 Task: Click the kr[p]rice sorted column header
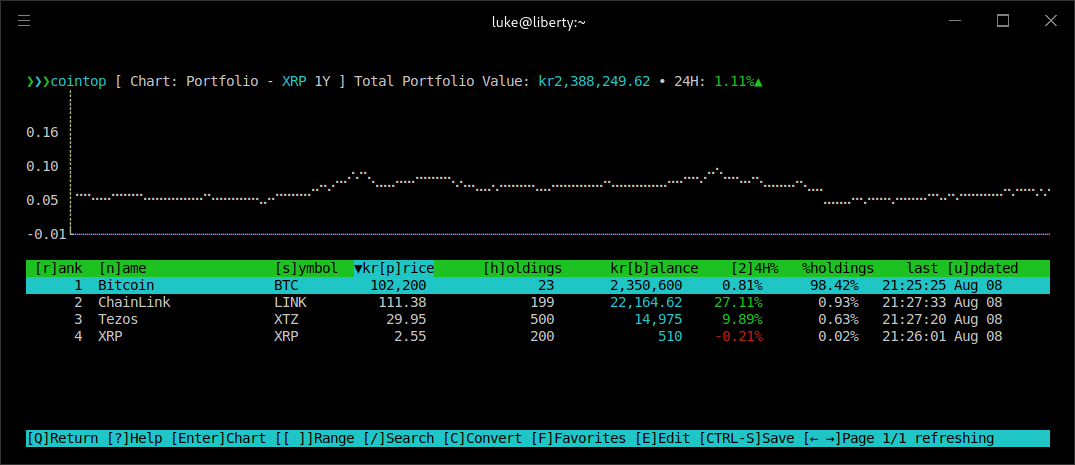point(394,268)
